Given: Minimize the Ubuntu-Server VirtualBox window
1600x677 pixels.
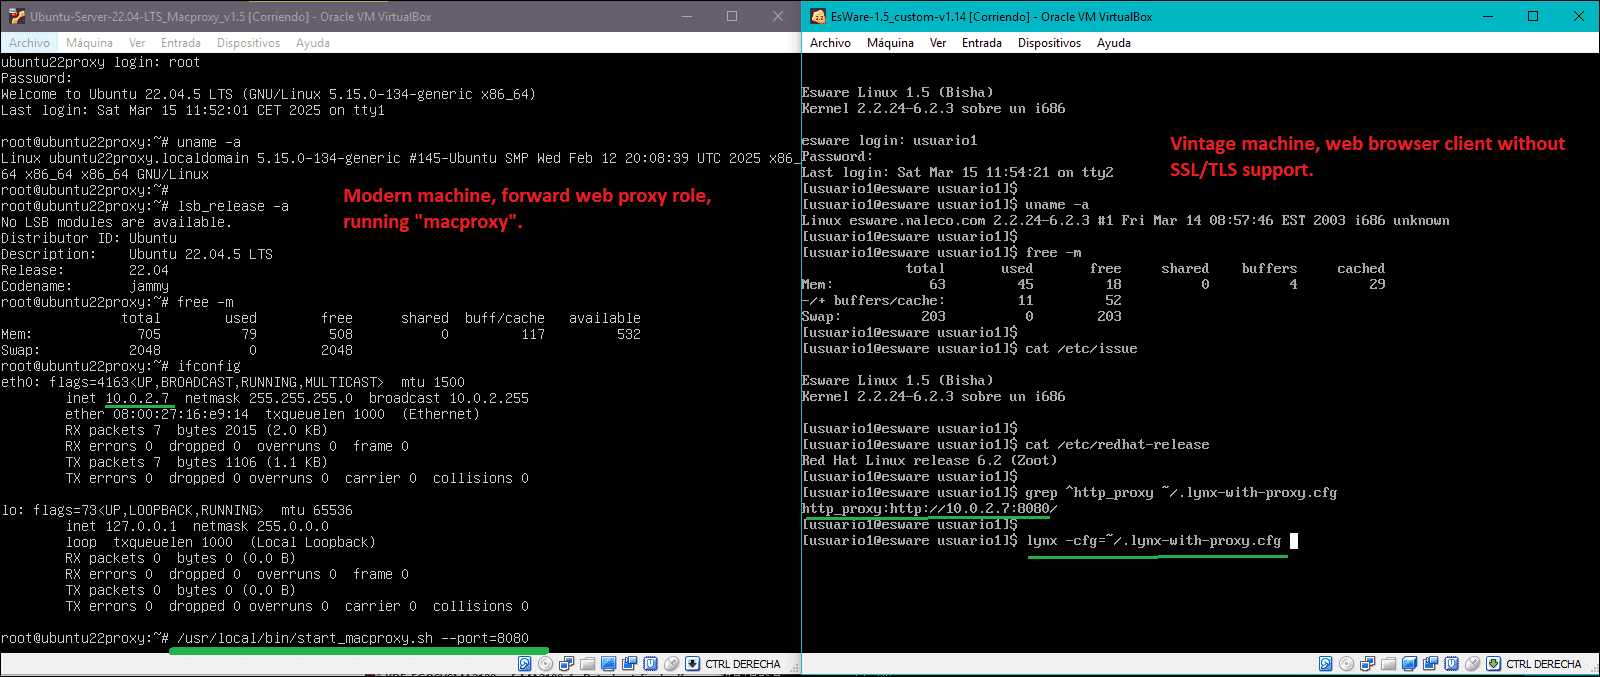Looking at the screenshot, I should (686, 16).
